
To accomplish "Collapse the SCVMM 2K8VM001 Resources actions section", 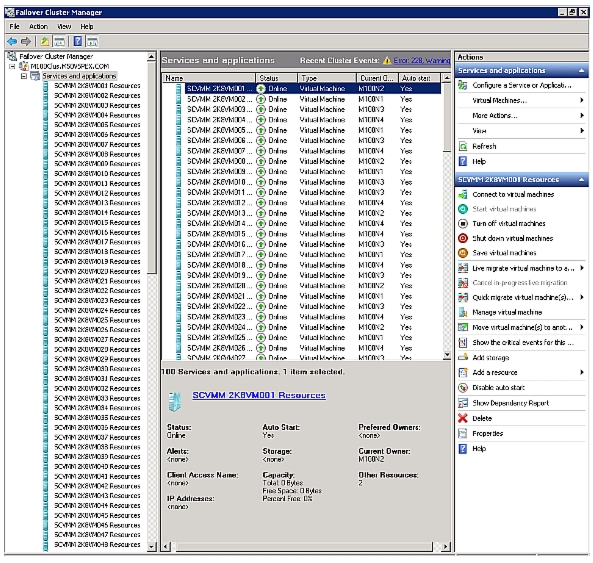I will tap(581, 180).
